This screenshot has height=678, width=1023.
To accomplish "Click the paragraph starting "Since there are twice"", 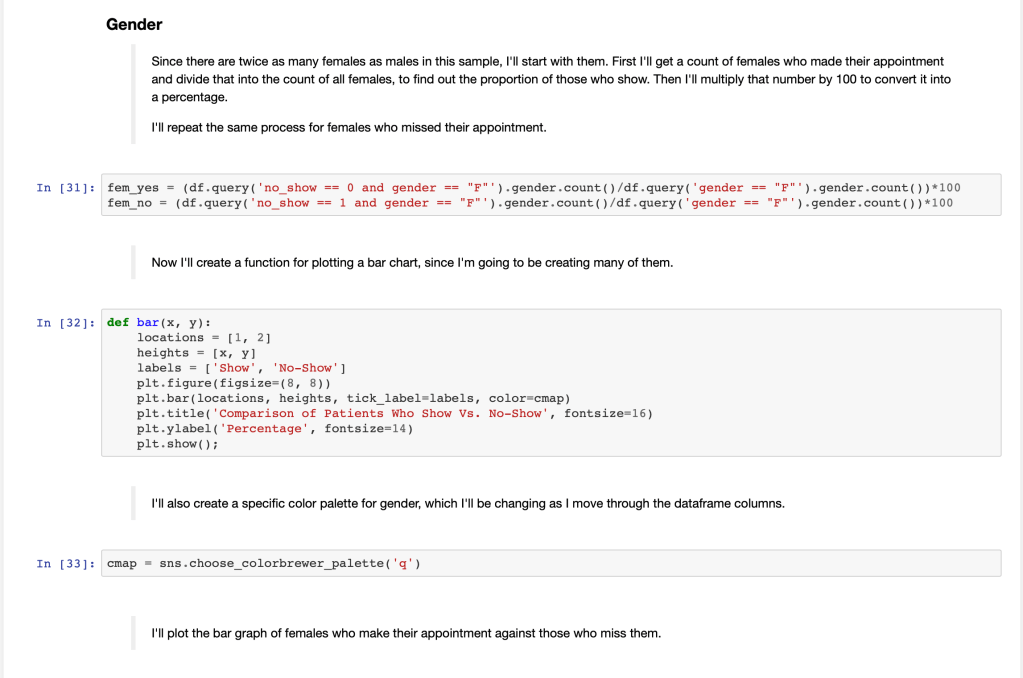I will (x=547, y=79).
